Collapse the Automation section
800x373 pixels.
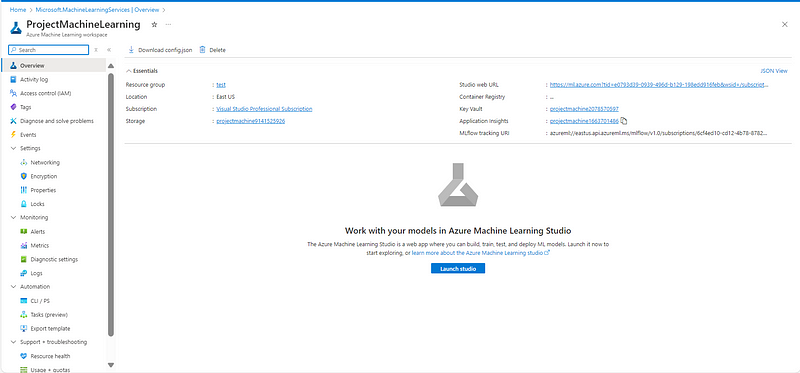point(13,287)
